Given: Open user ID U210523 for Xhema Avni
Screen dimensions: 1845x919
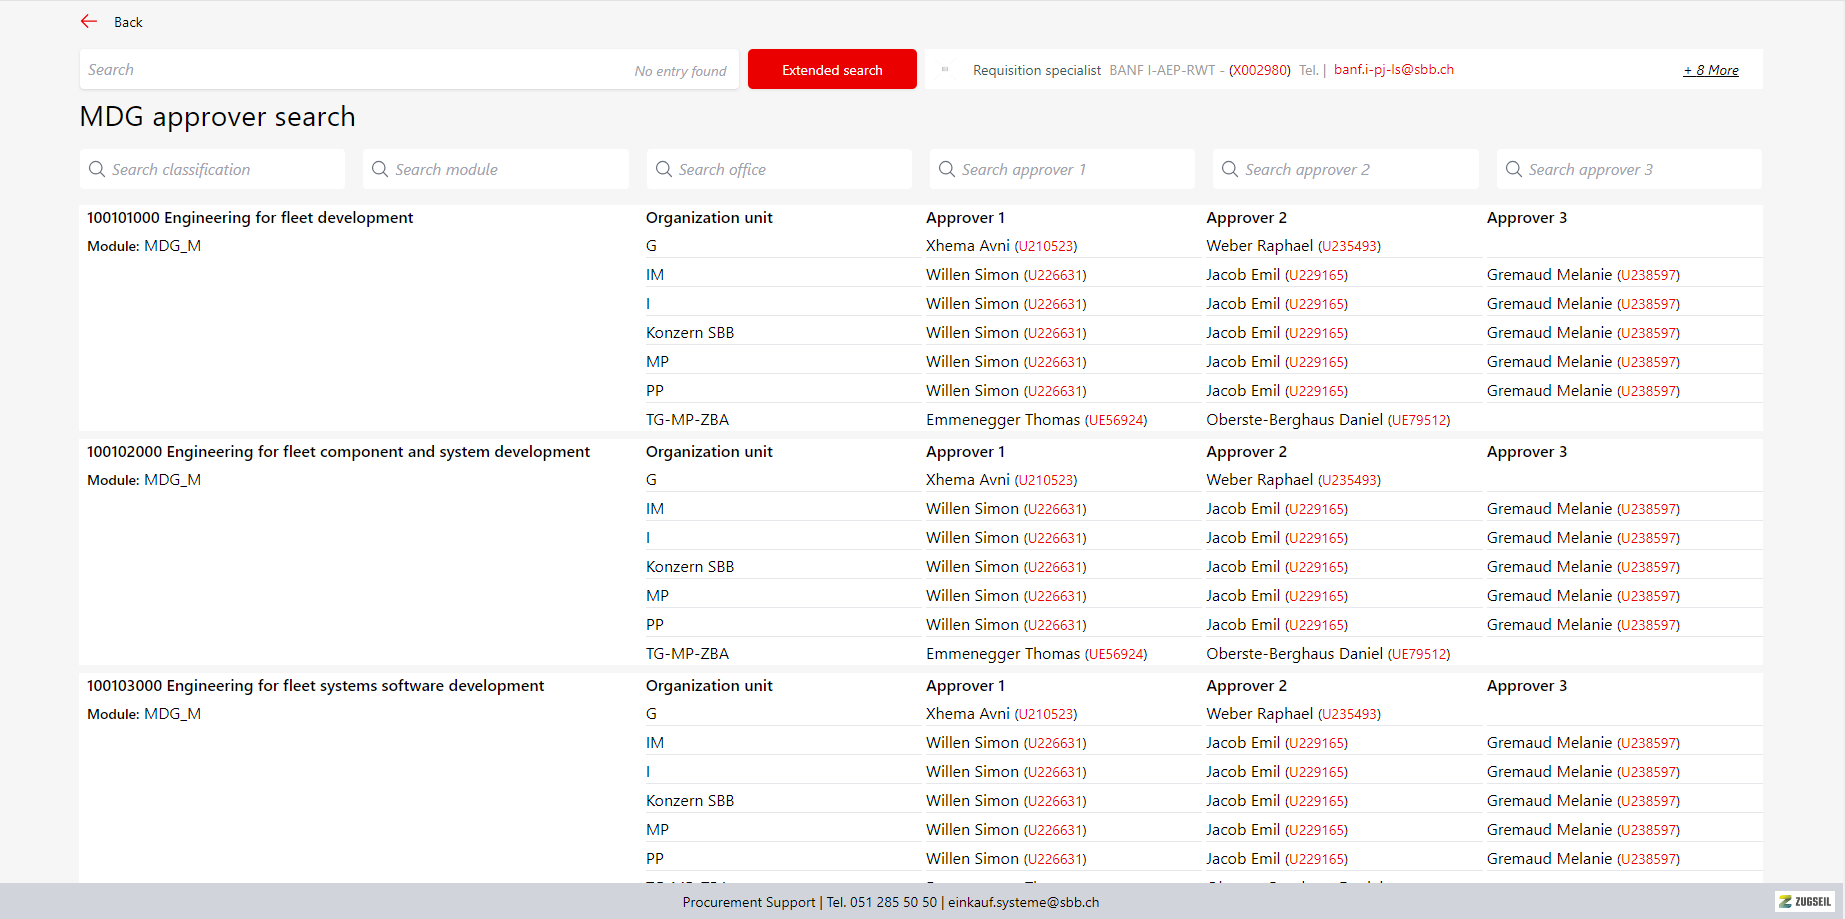Looking at the screenshot, I should coord(1046,246).
